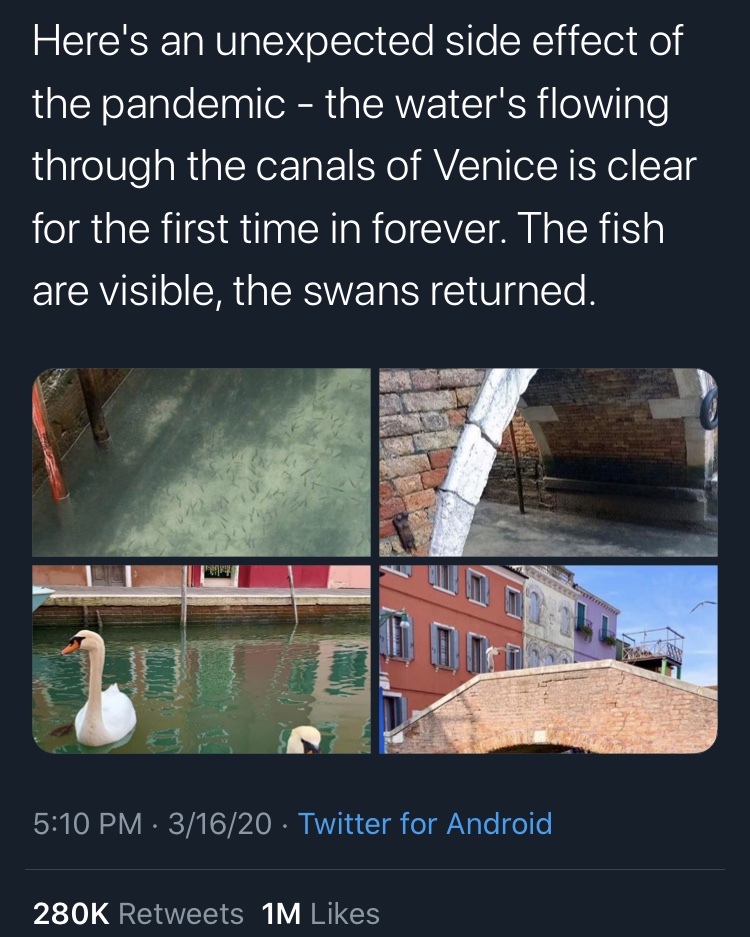The height and width of the screenshot is (937, 750).
Task: Open the brick bridge underside photo
Action: [548, 462]
